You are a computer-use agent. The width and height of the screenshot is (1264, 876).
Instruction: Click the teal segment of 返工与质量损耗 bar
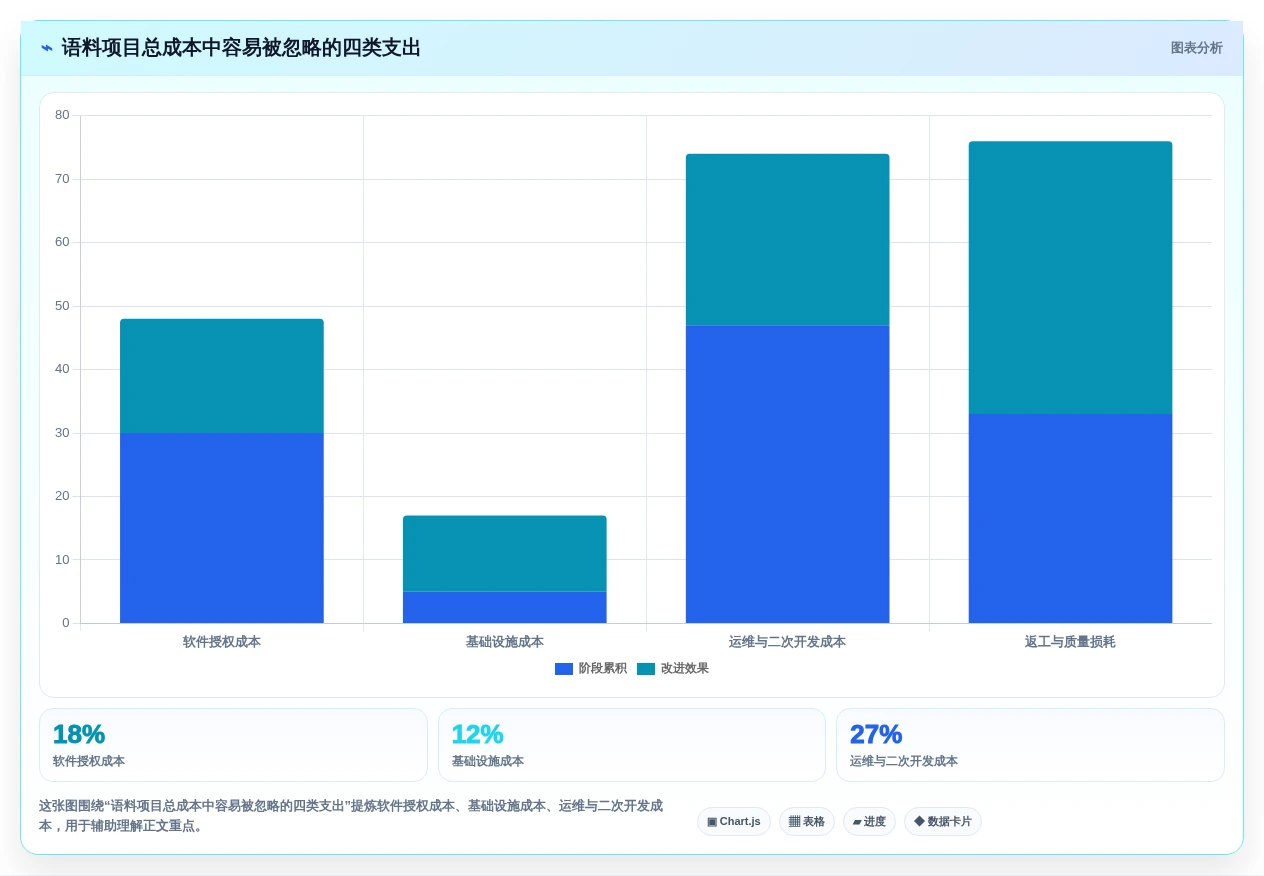1071,278
